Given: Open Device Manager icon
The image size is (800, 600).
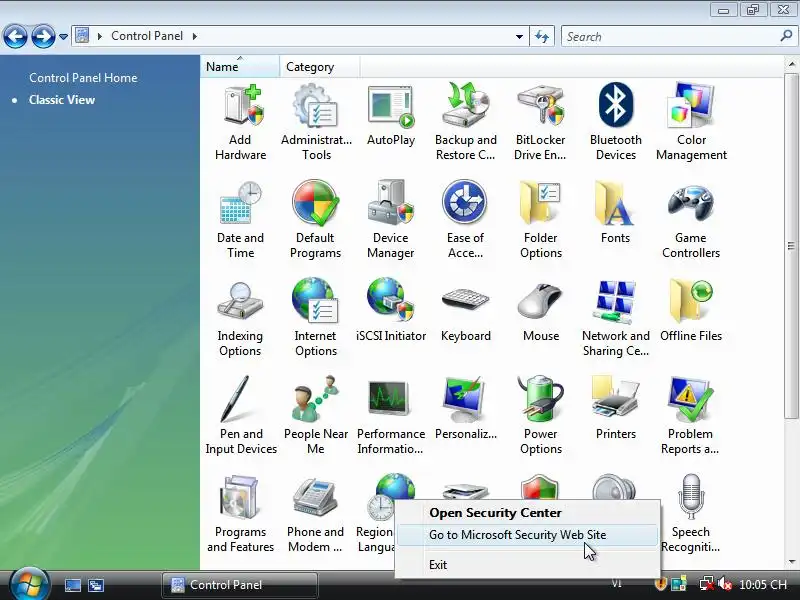Looking at the screenshot, I should [391, 220].
